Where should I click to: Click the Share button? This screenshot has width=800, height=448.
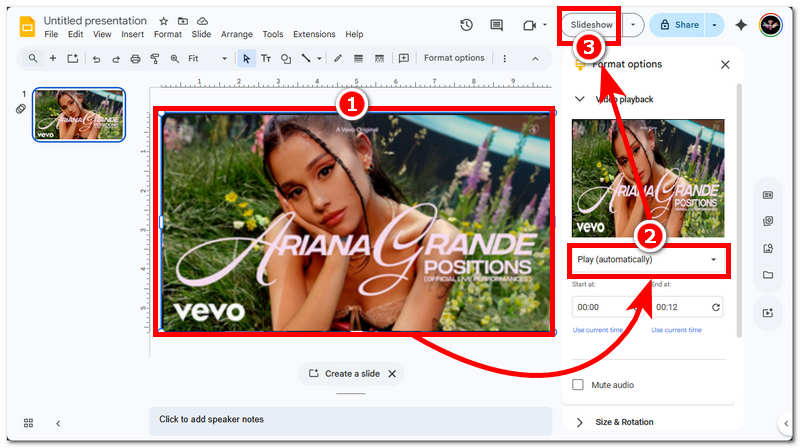[x=679, y=25]
